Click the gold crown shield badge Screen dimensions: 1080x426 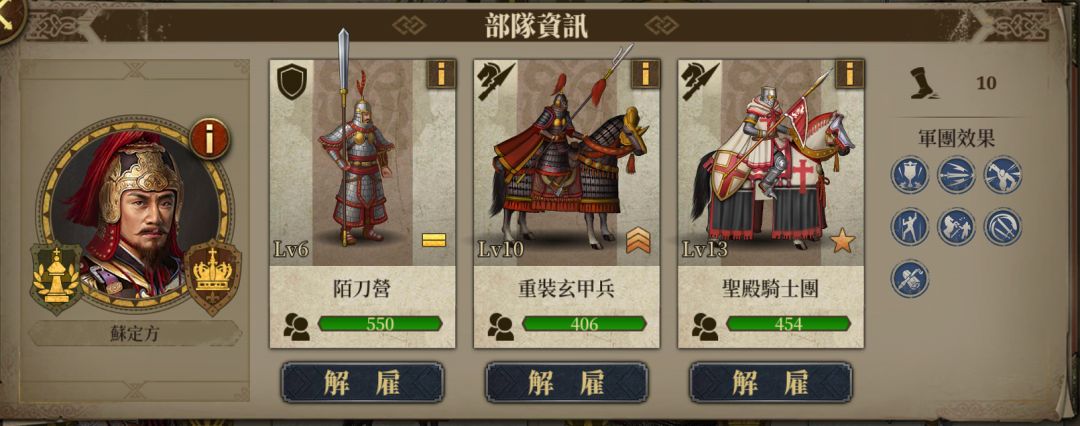coord(213,277)
